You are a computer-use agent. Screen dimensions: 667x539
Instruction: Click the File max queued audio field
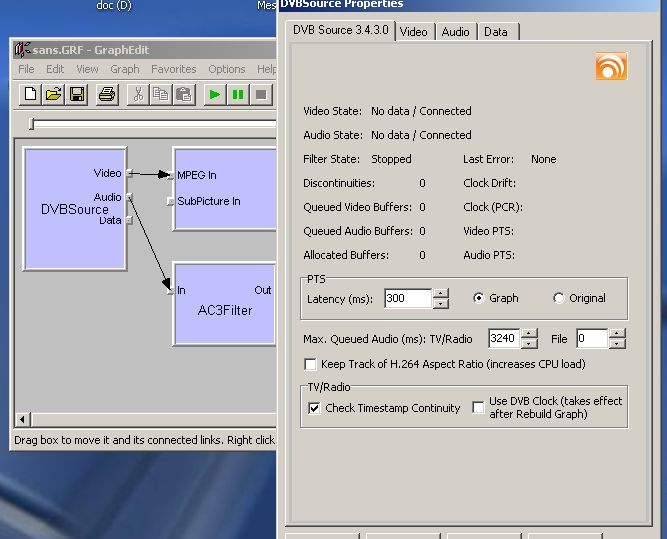pos(592,339)
